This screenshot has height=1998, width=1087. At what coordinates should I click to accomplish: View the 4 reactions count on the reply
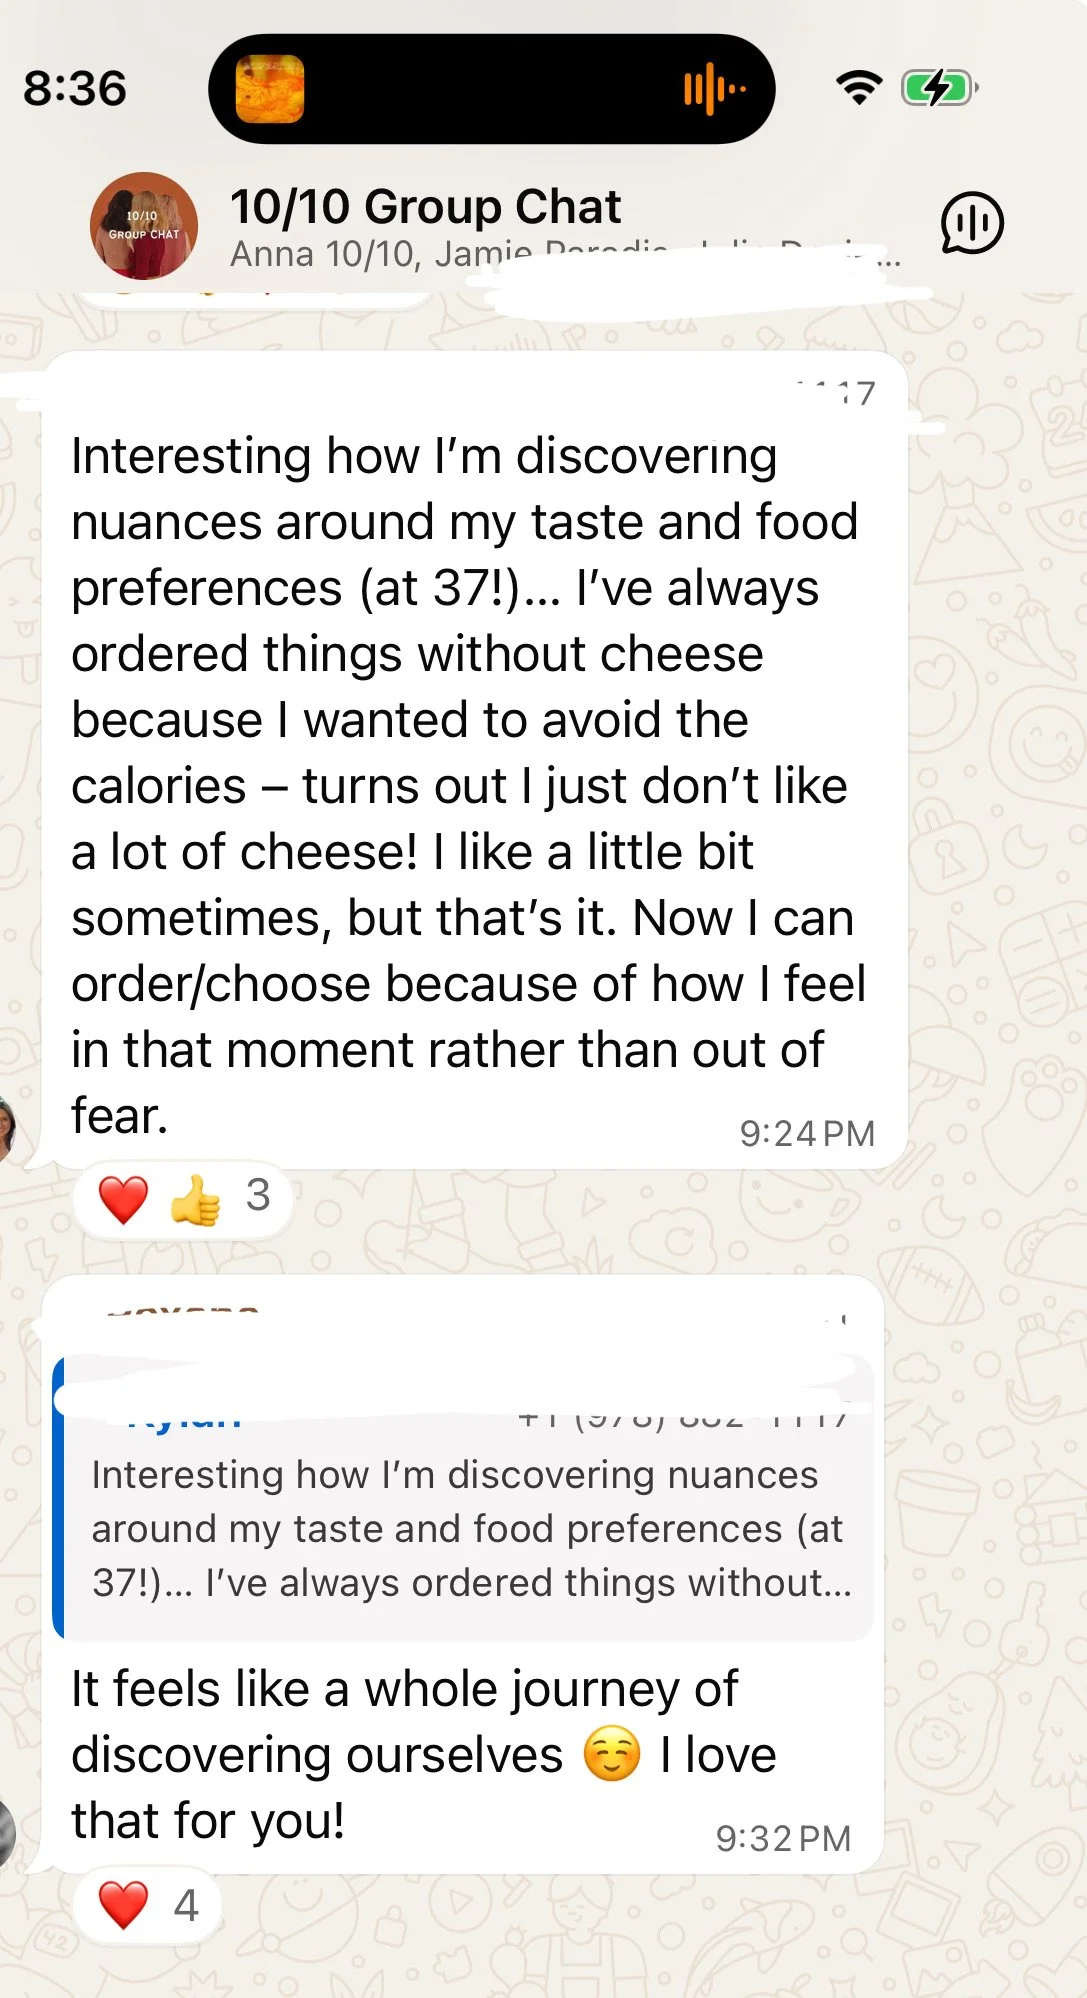[186, 1905]
